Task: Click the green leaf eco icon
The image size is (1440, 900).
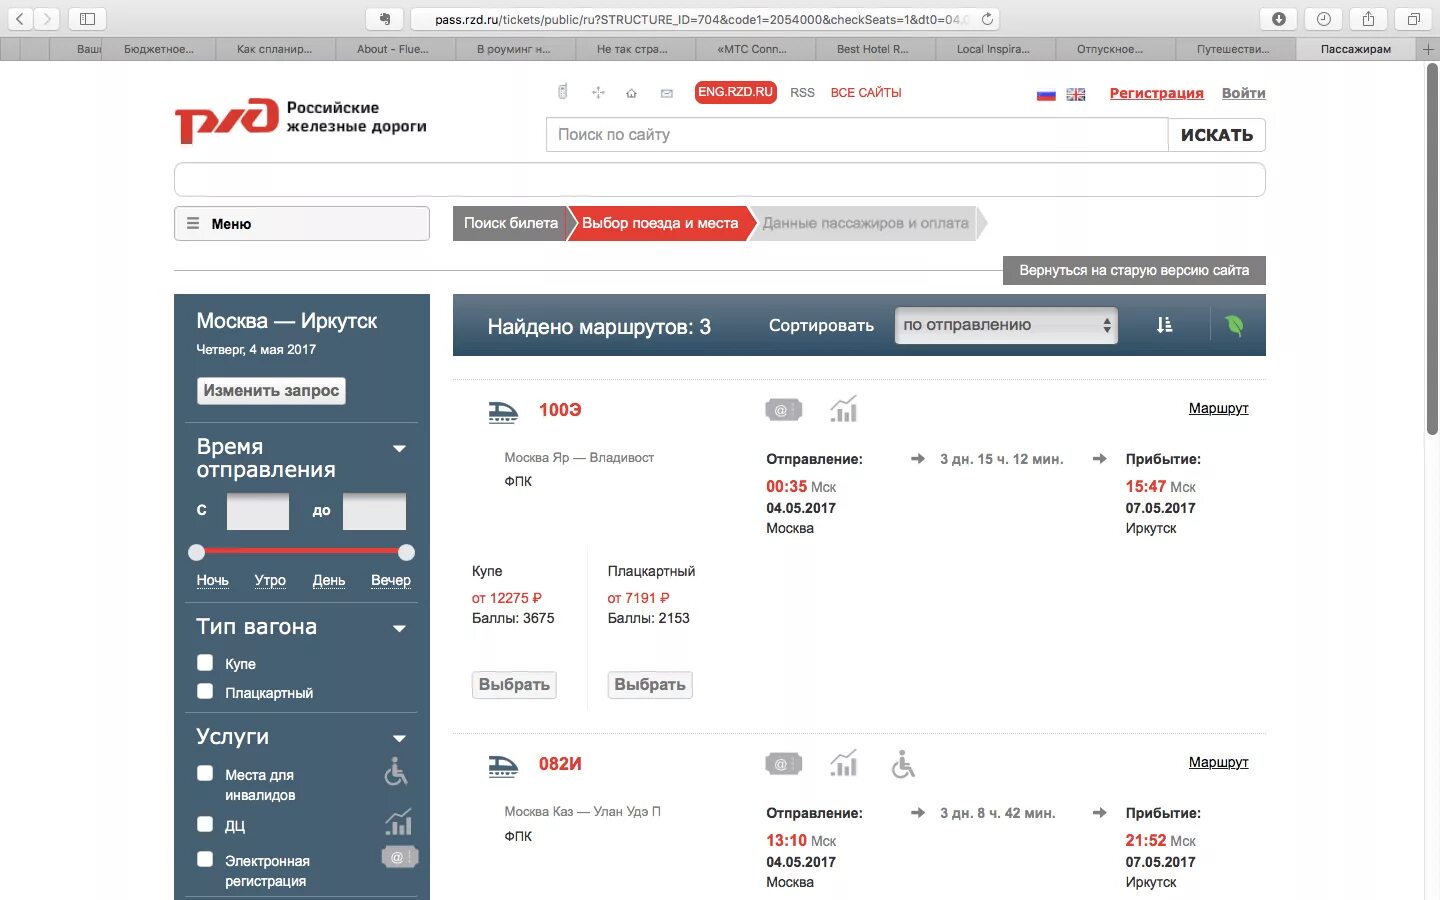Action: click(1234, 325)
